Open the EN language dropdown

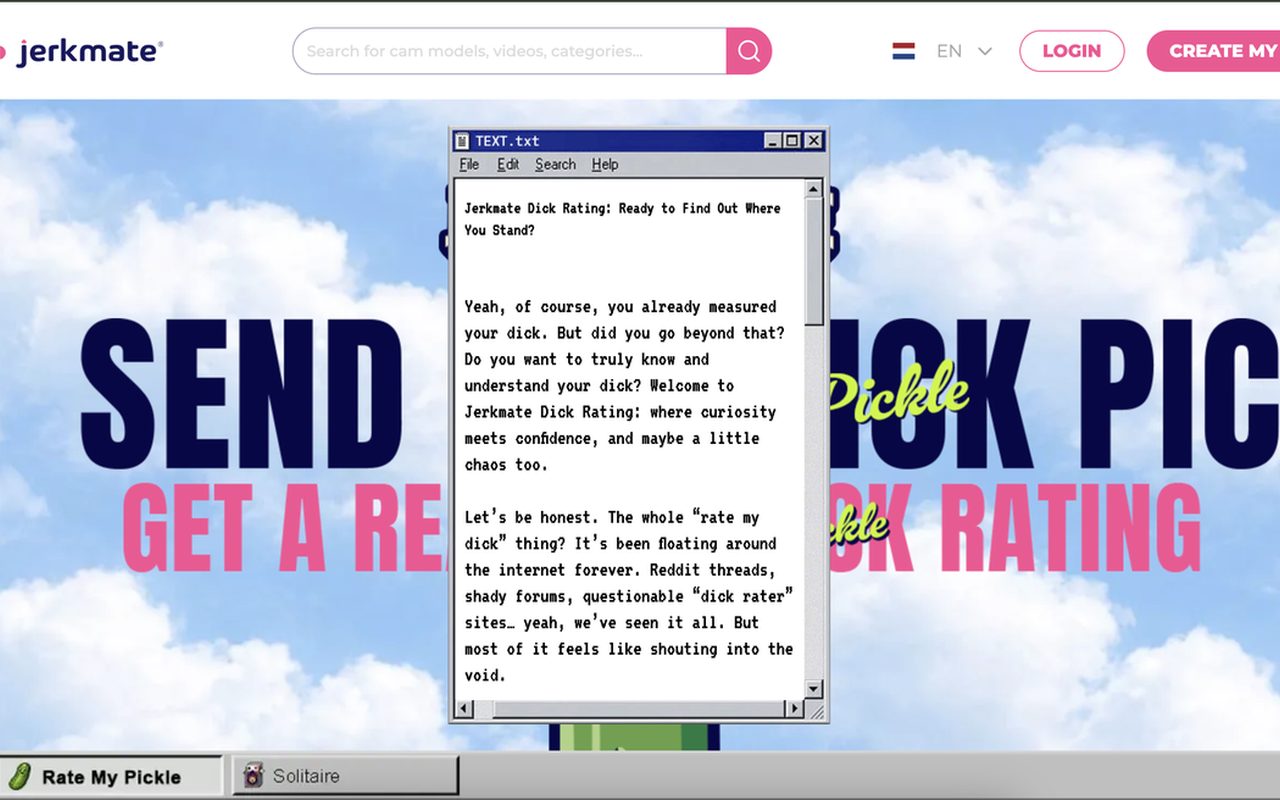[964, 51]
